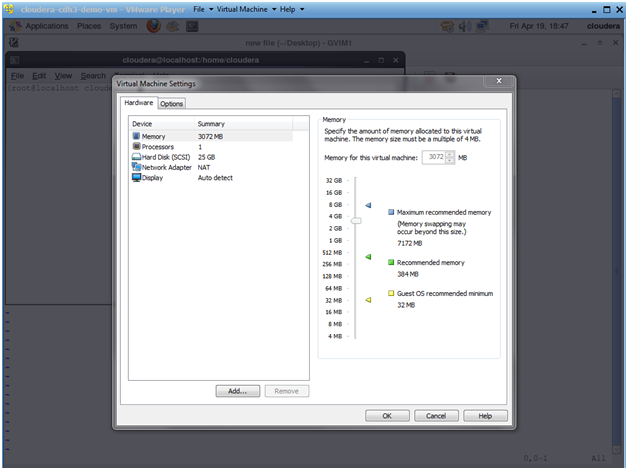628x470 pixels.
Task: Click the memory size input field
Action: (x=434, y=157)
